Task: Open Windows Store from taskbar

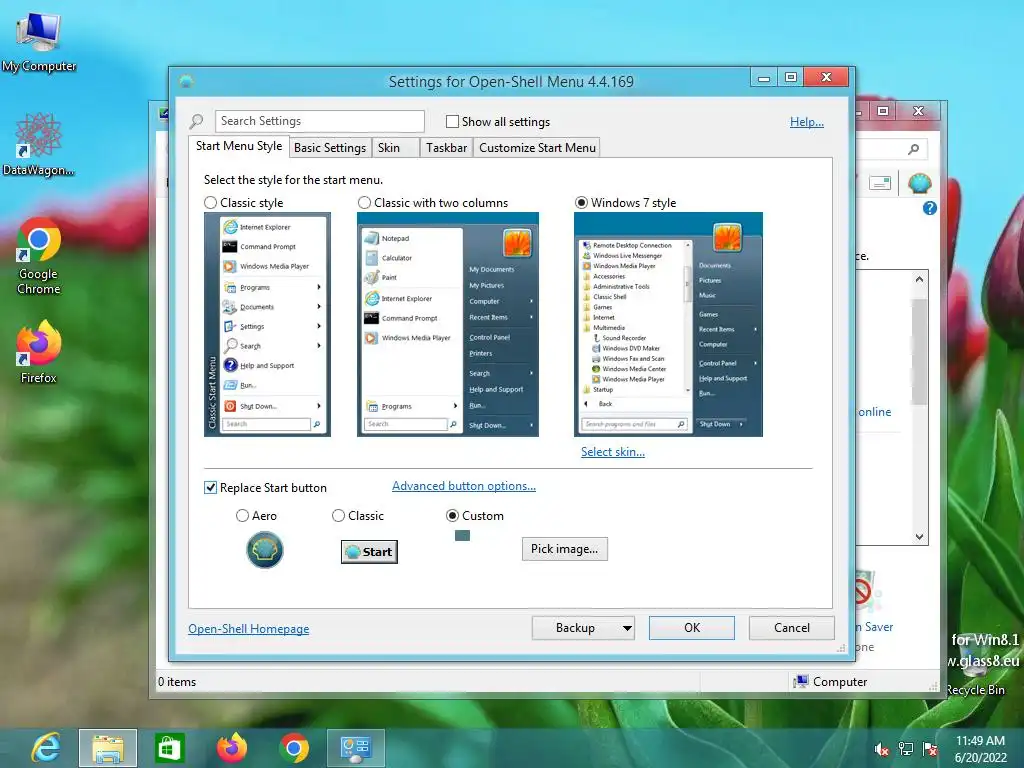Action: coord(169,748)
